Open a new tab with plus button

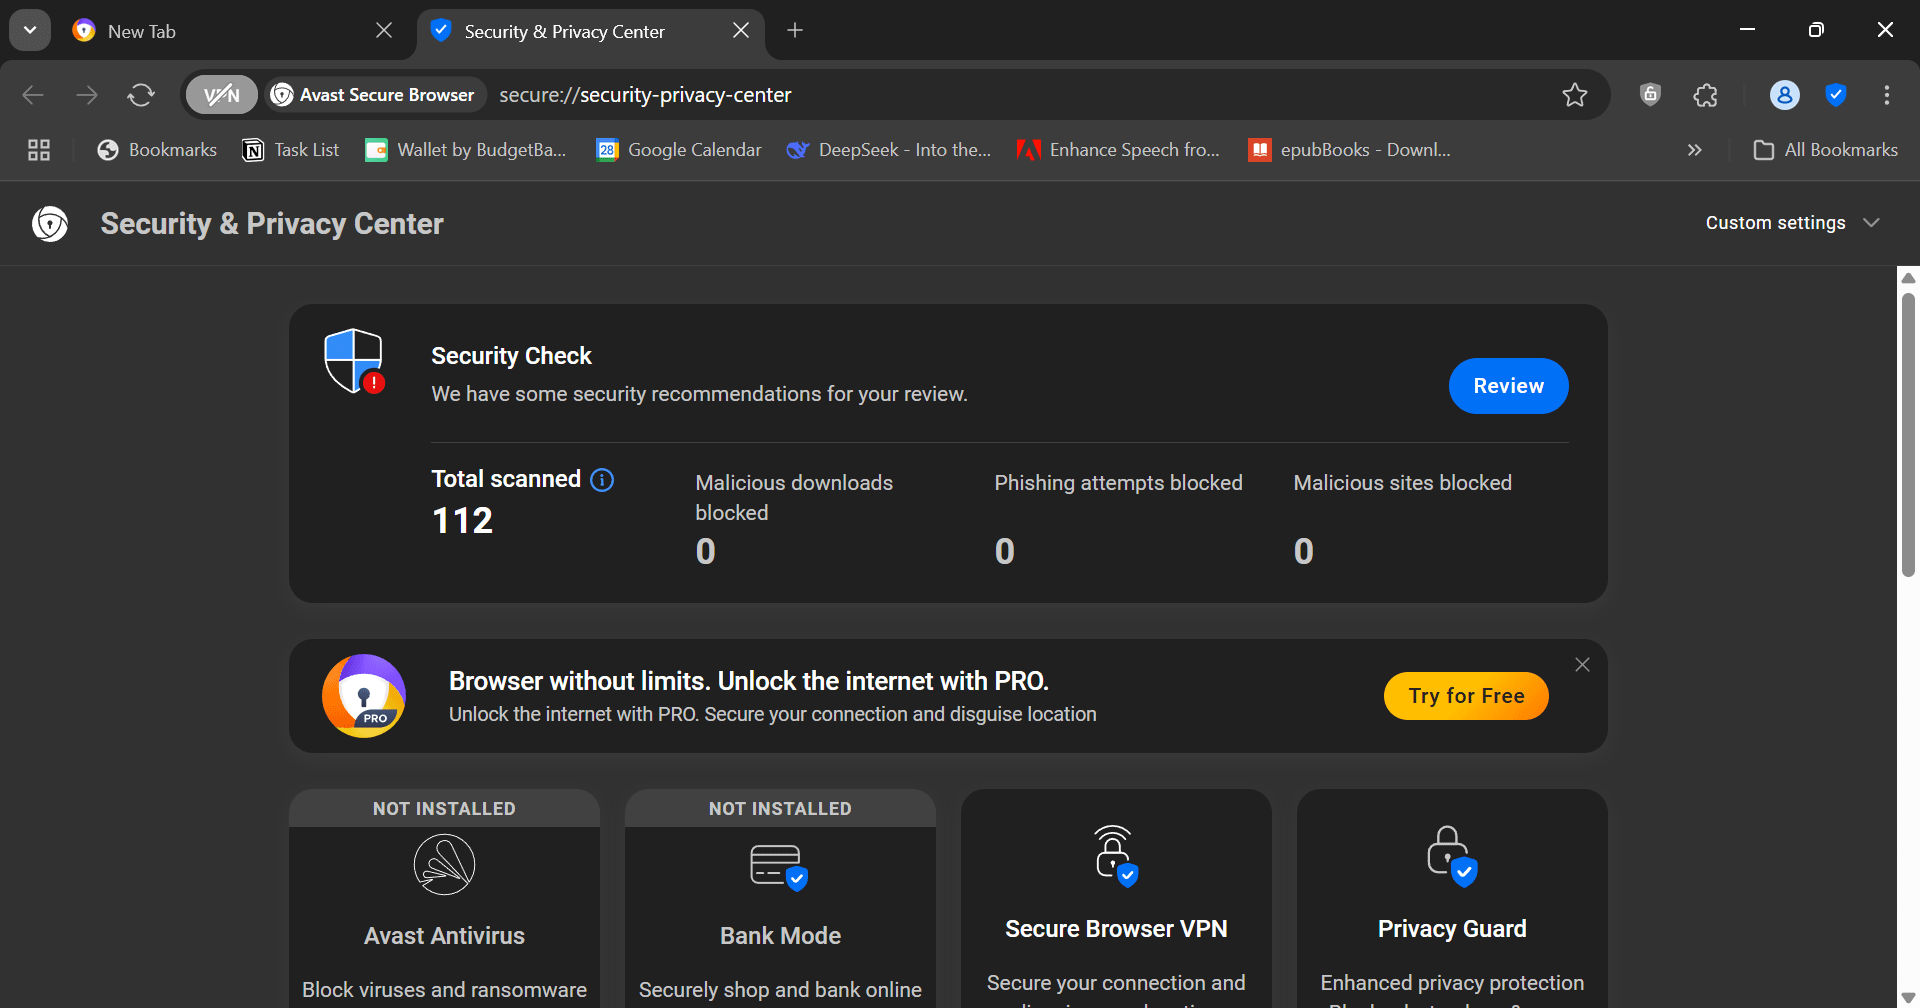(x=795, y=31)
